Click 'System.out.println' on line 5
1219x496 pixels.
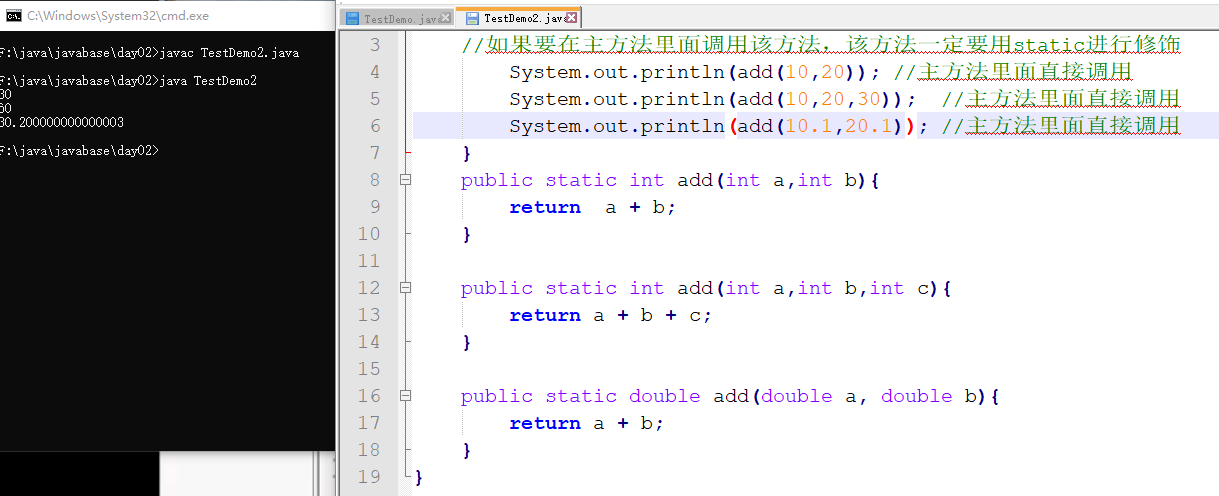[617, 99]
